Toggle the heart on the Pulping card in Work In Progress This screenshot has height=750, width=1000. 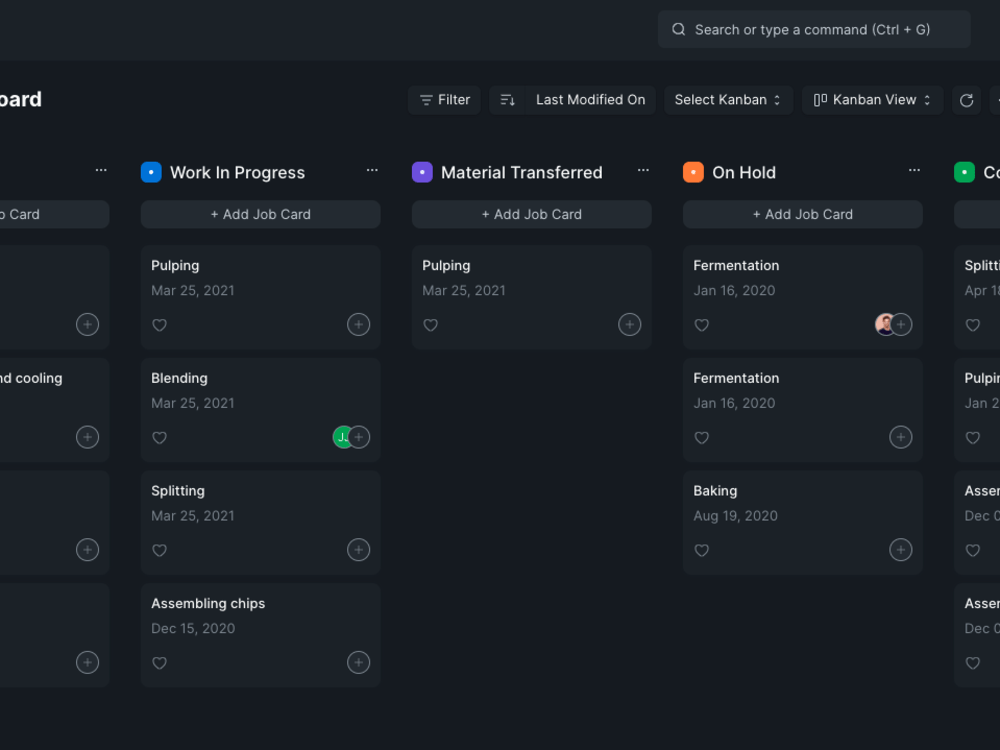click(x=159, y=324)
